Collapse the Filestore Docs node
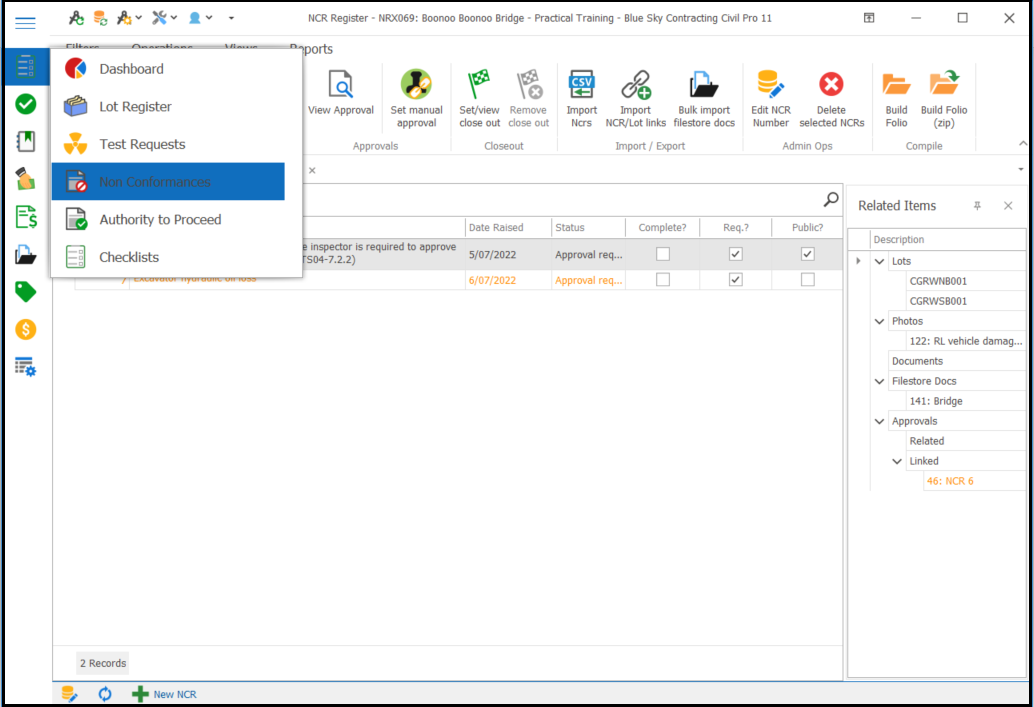This screenshot has height=707, width=1034. (x=879, y=382)
